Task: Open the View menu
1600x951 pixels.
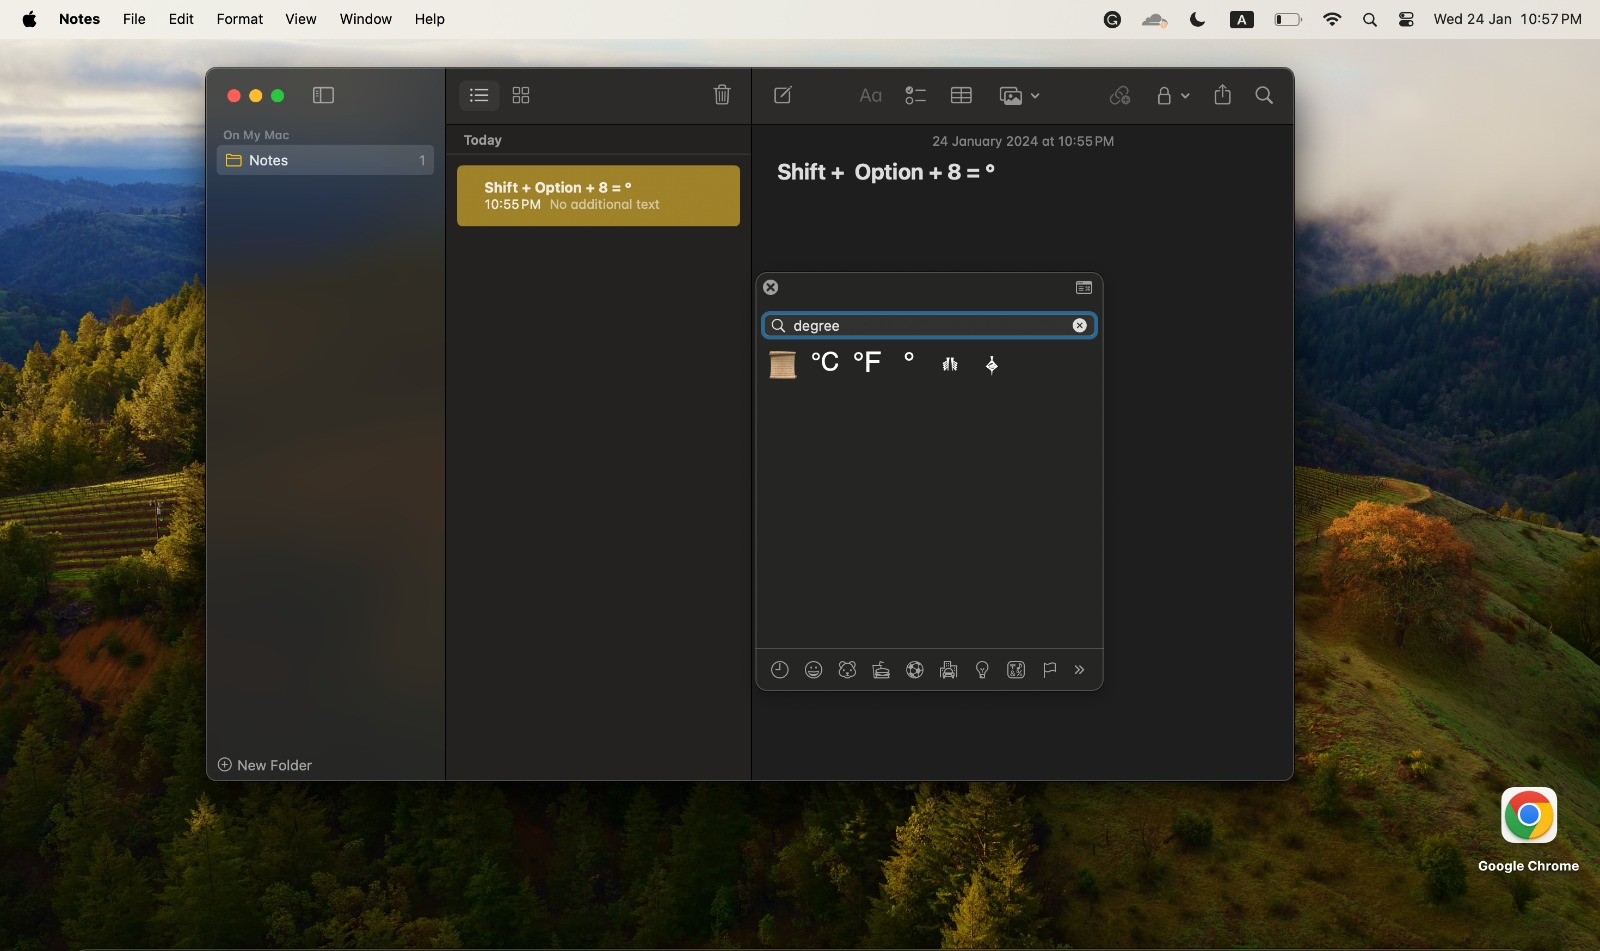Action: coord(300,19)
